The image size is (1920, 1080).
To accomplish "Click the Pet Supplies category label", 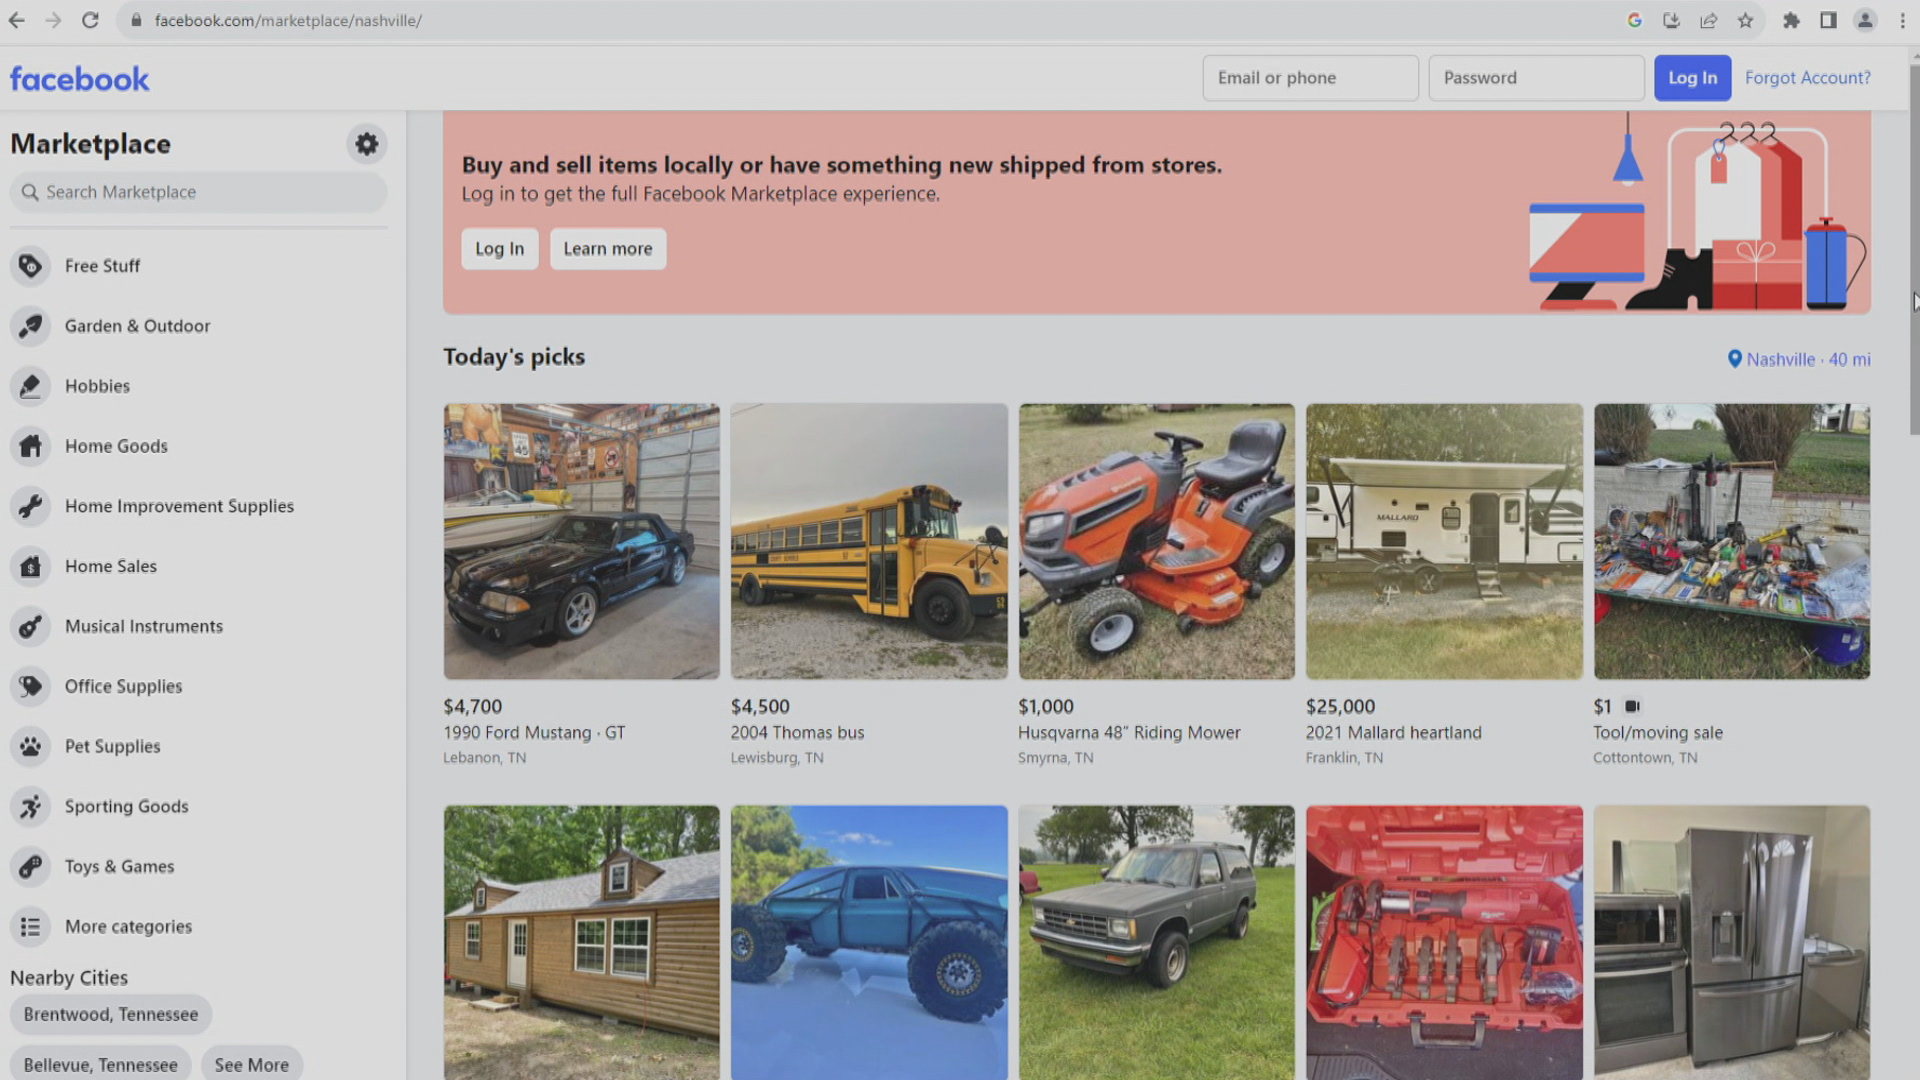I will (113, 746).
